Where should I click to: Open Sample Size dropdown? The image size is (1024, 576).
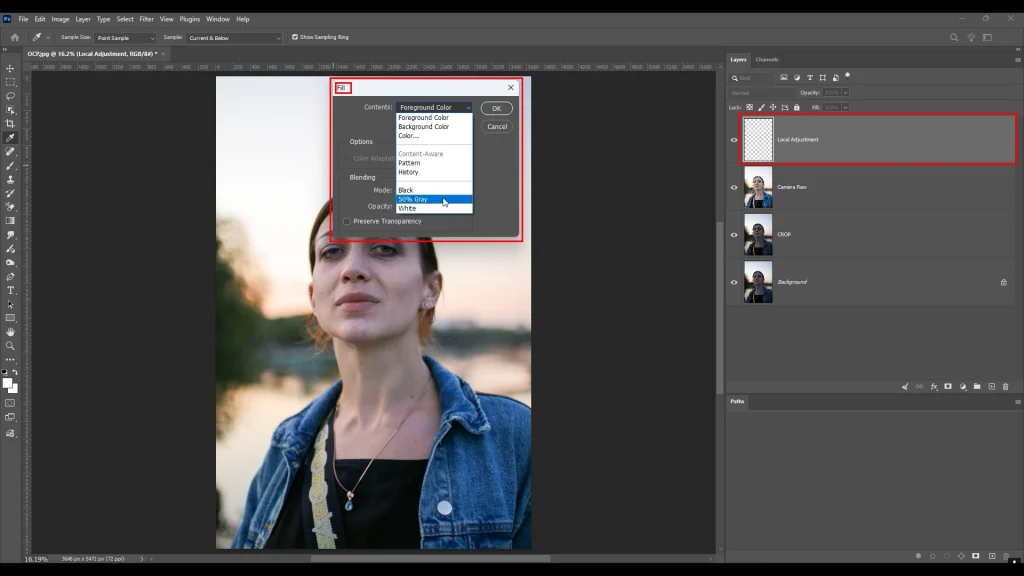coord(125,38)
